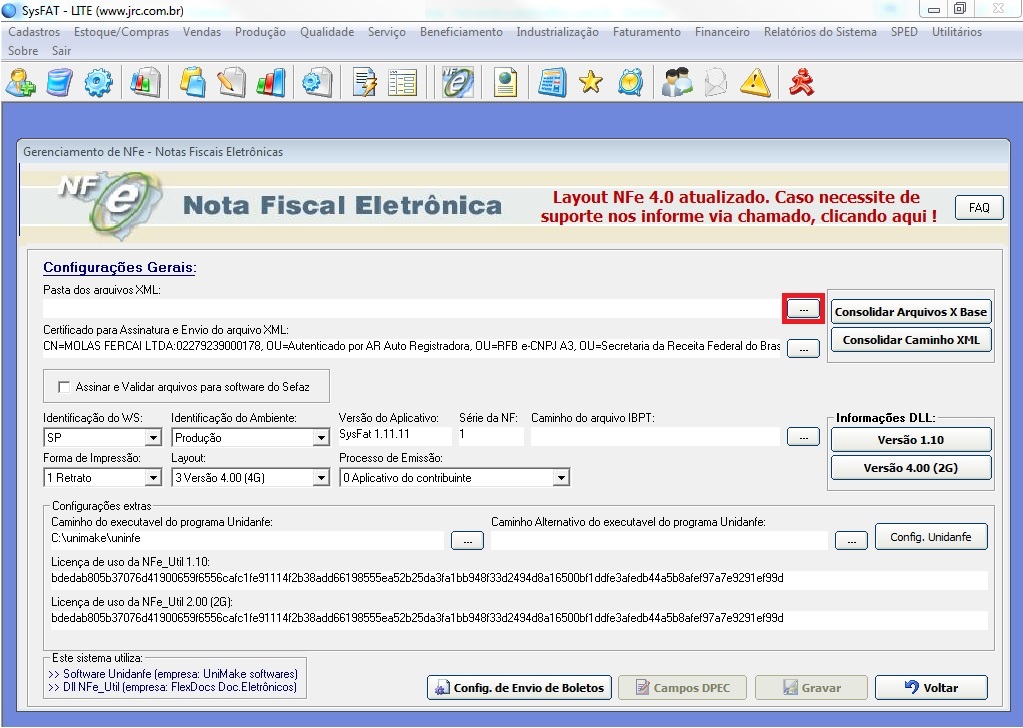
Task: Click Config. de Envio de Boletos button
Action: [519, 688]
